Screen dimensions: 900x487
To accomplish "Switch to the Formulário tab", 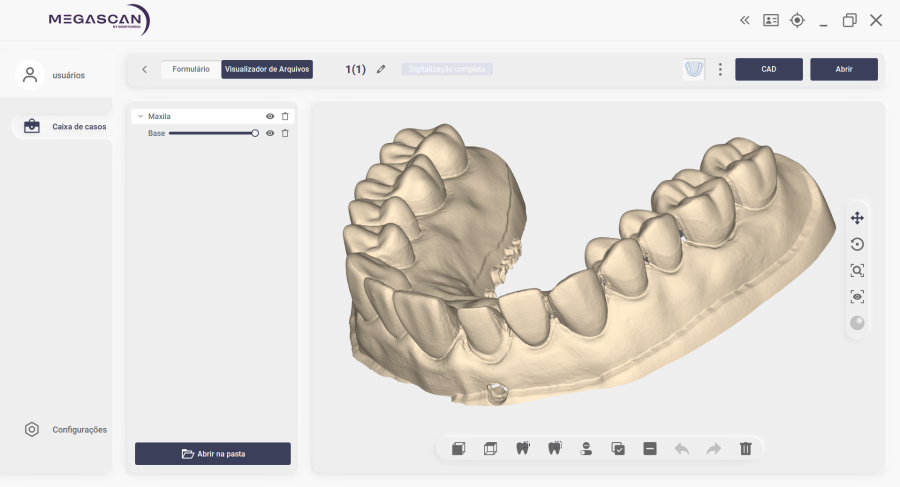I will click(191, 69).
